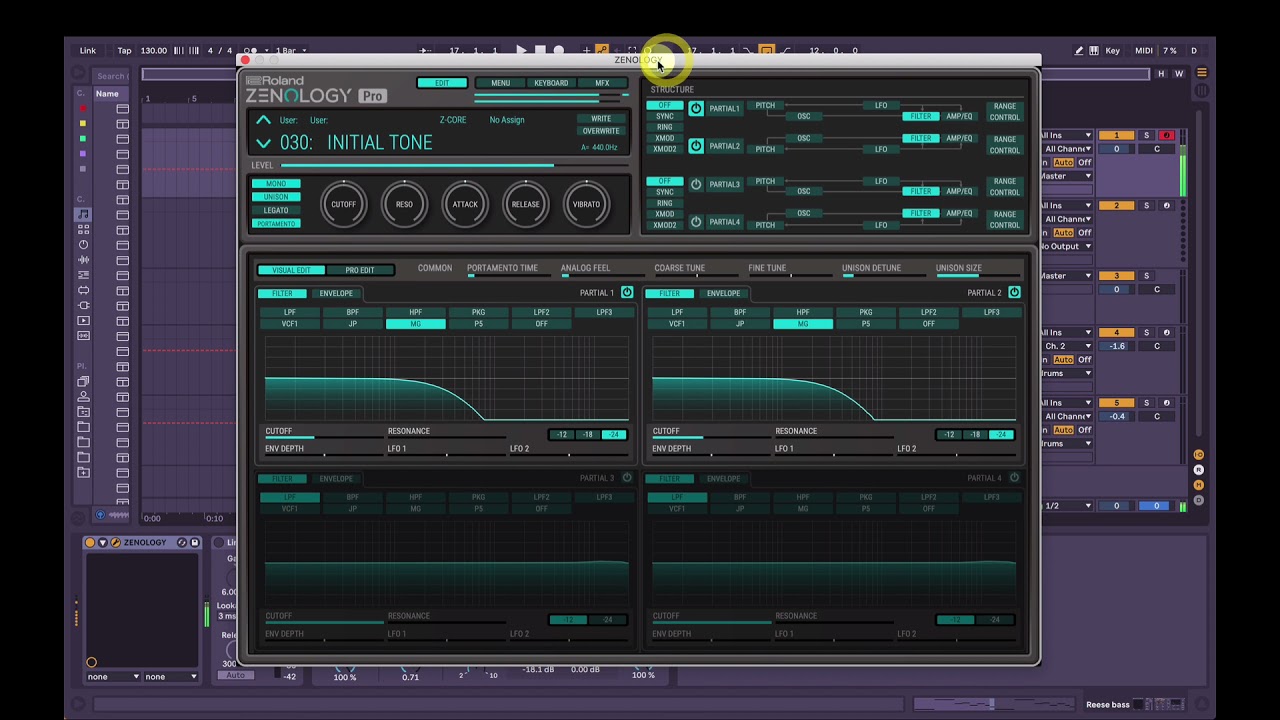Click the ZENOLOGY device activator in Ableton

click(90, 542)
